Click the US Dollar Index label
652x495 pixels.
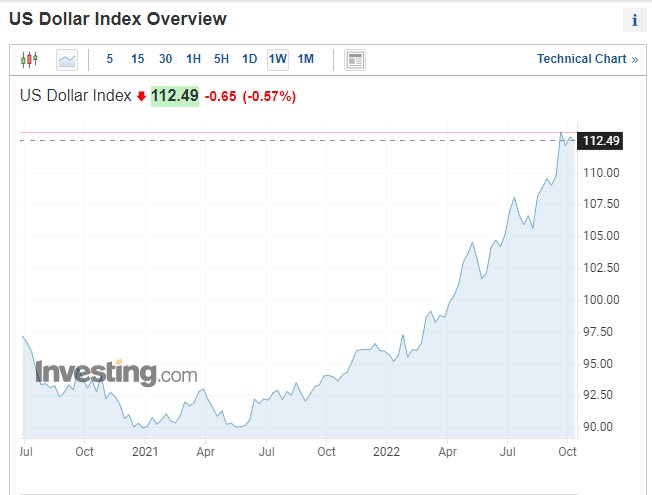[x=75, y=96]
